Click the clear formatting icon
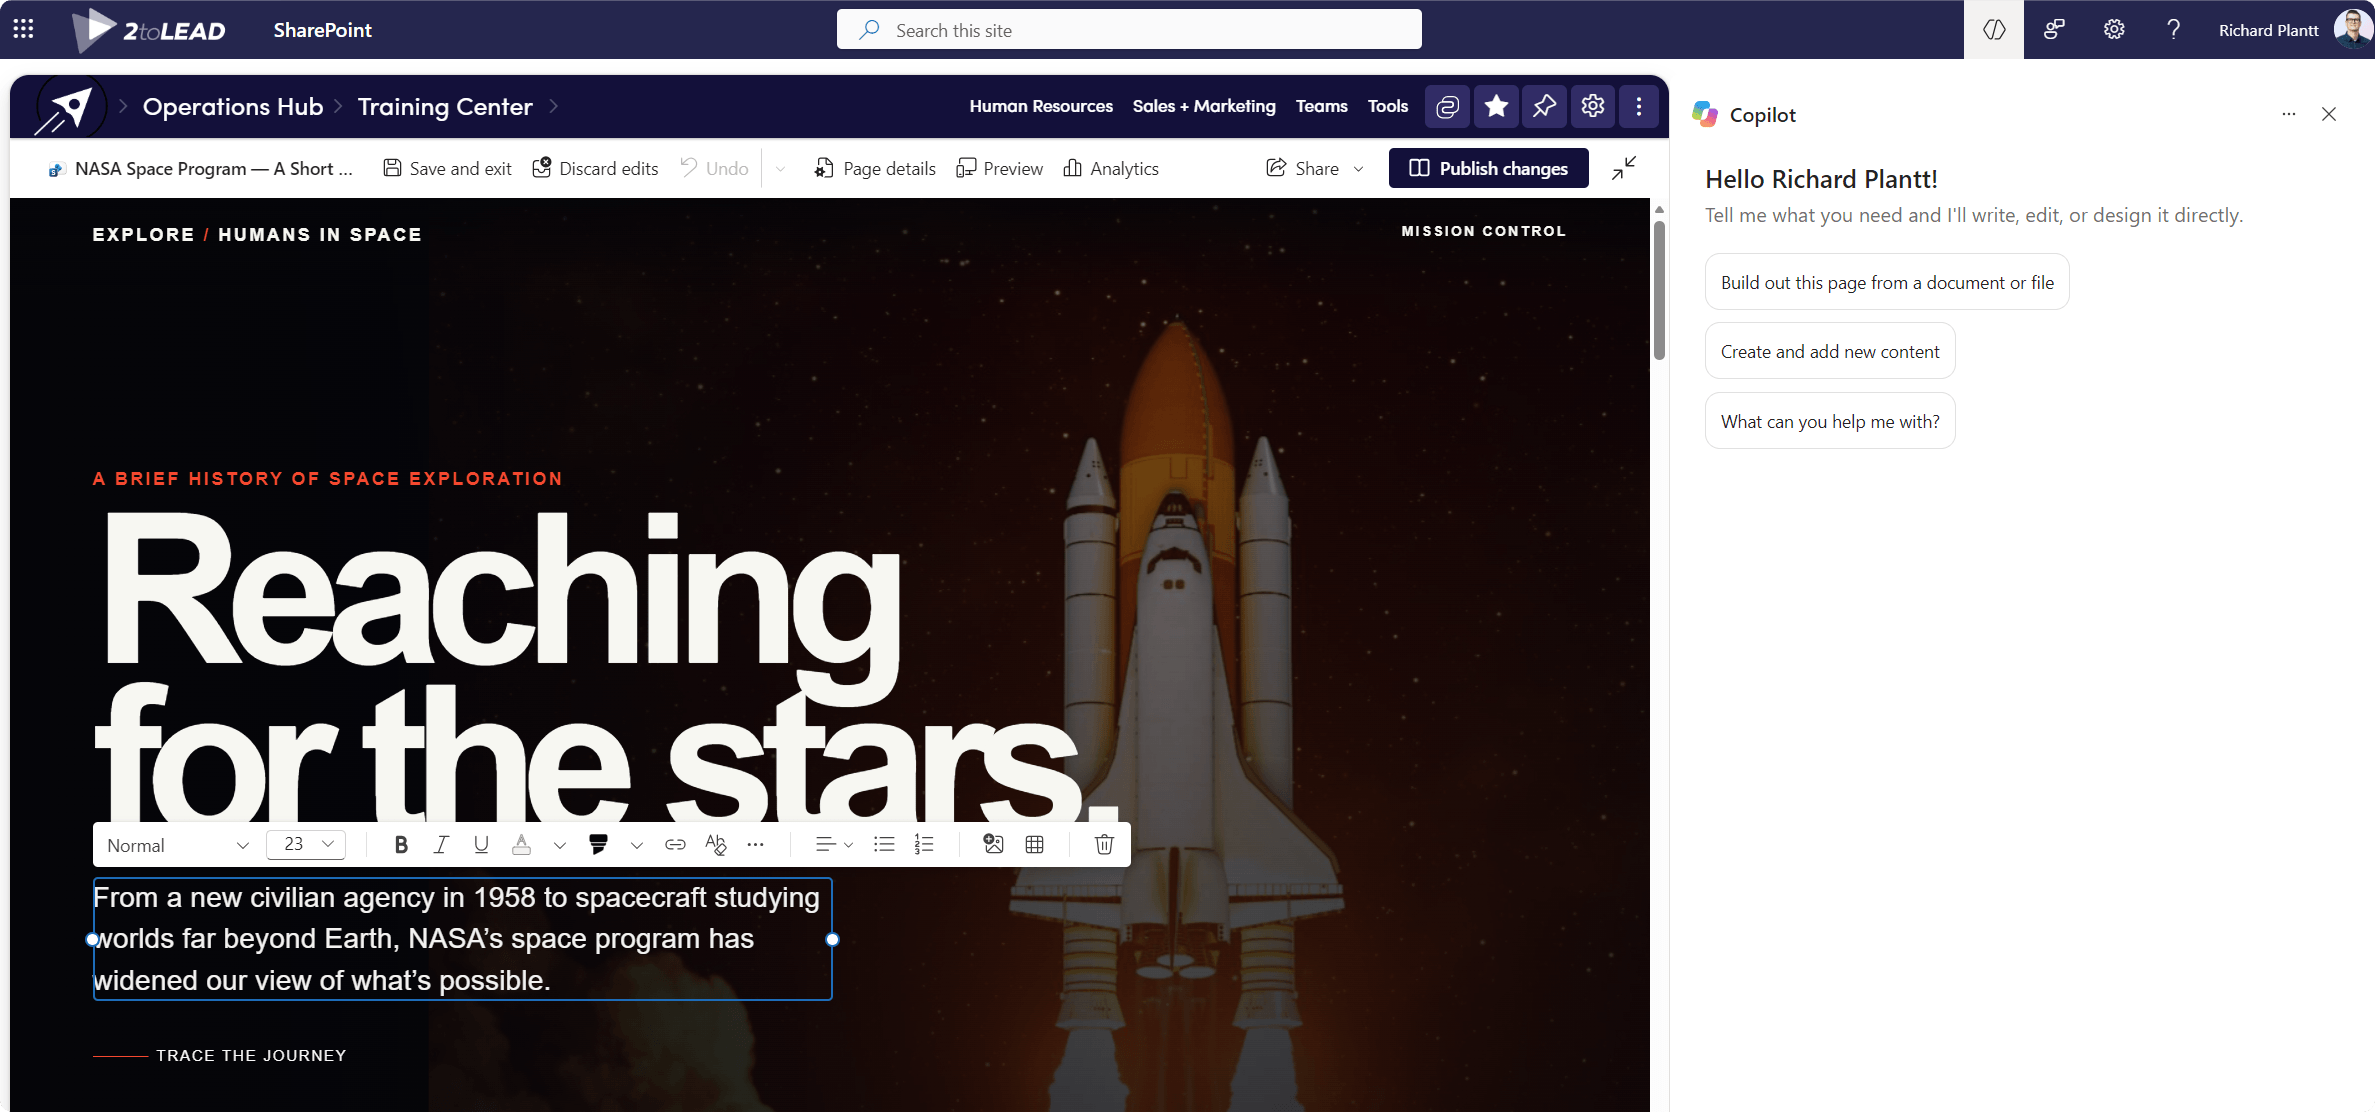This screenshot has height=1112, width=2375. click(x=715, y=845)
